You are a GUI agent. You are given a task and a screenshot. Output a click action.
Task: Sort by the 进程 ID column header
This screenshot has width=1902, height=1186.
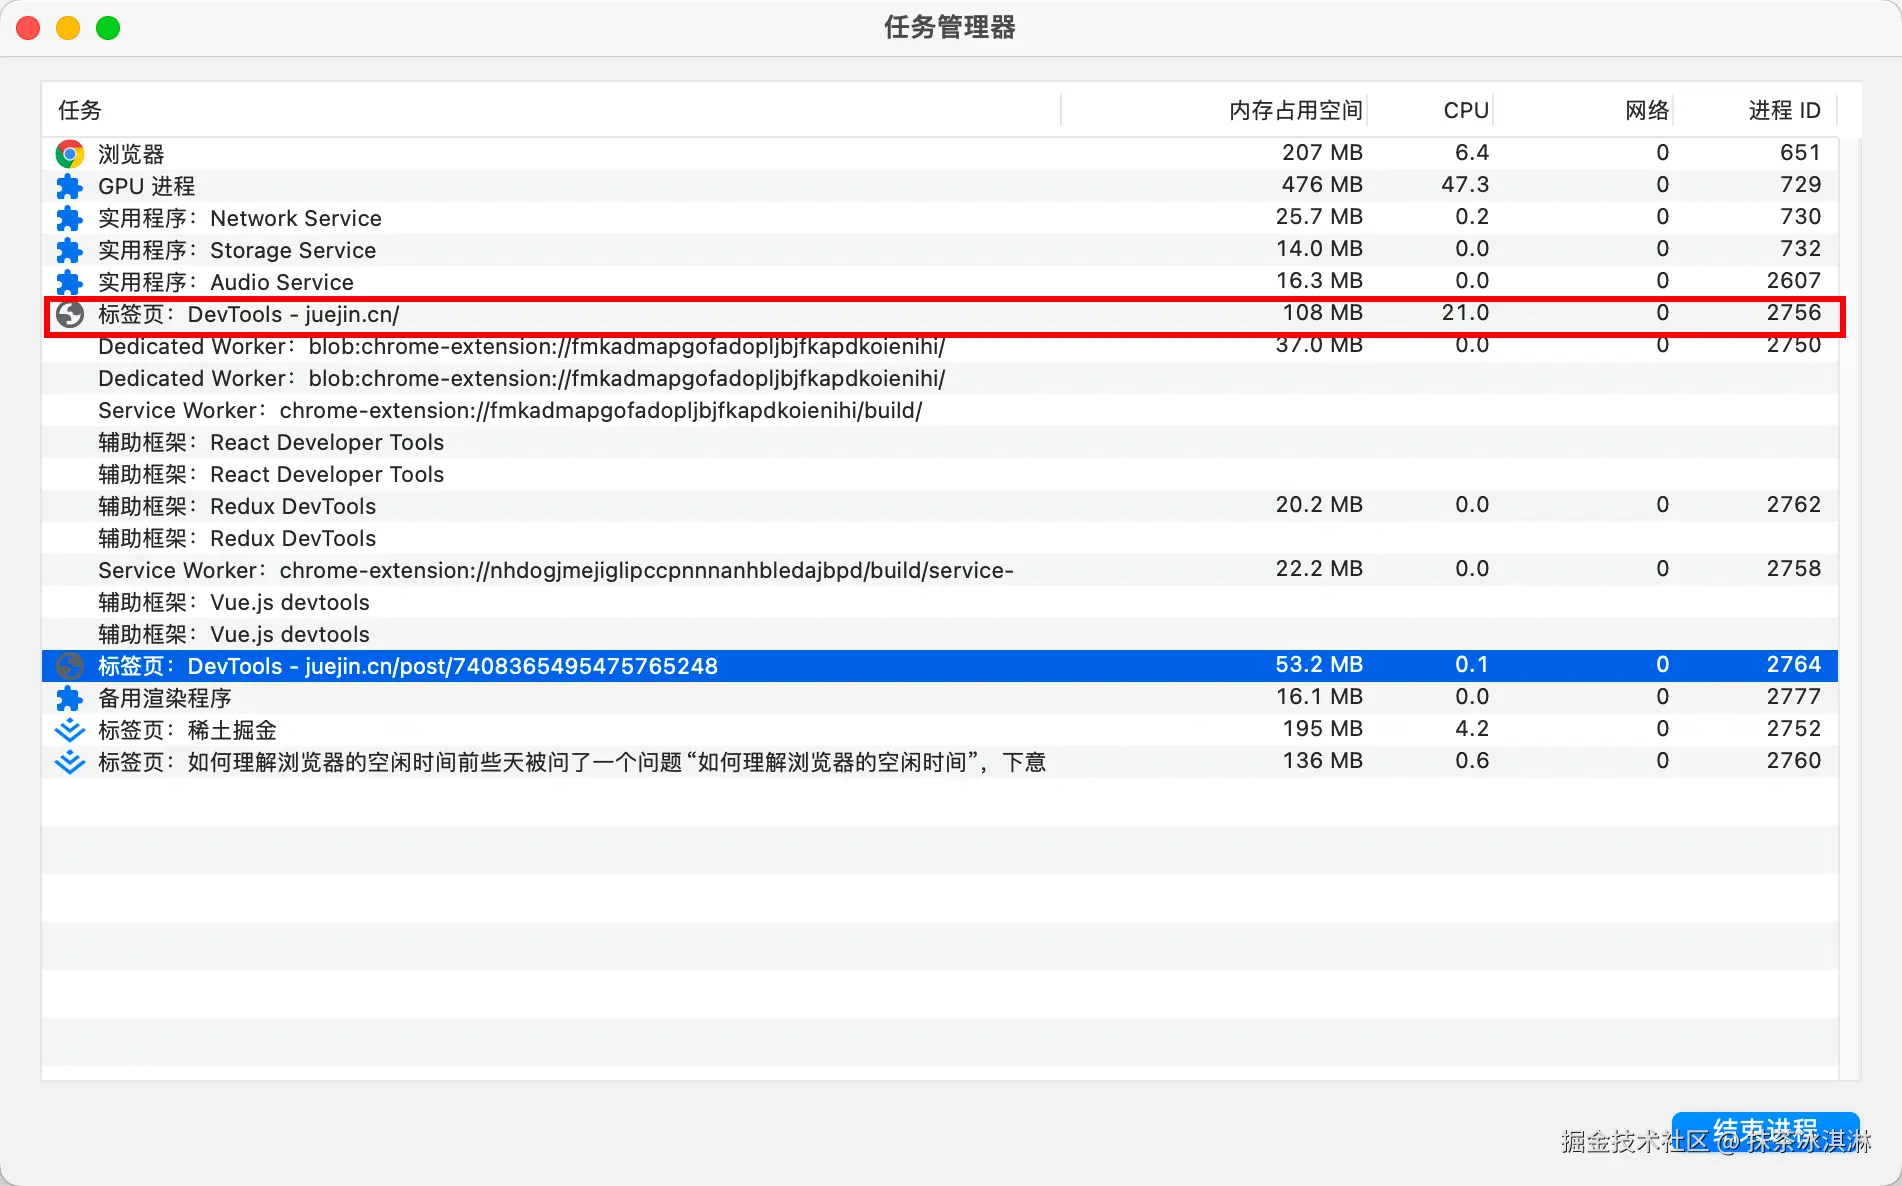click(1784, 110)
